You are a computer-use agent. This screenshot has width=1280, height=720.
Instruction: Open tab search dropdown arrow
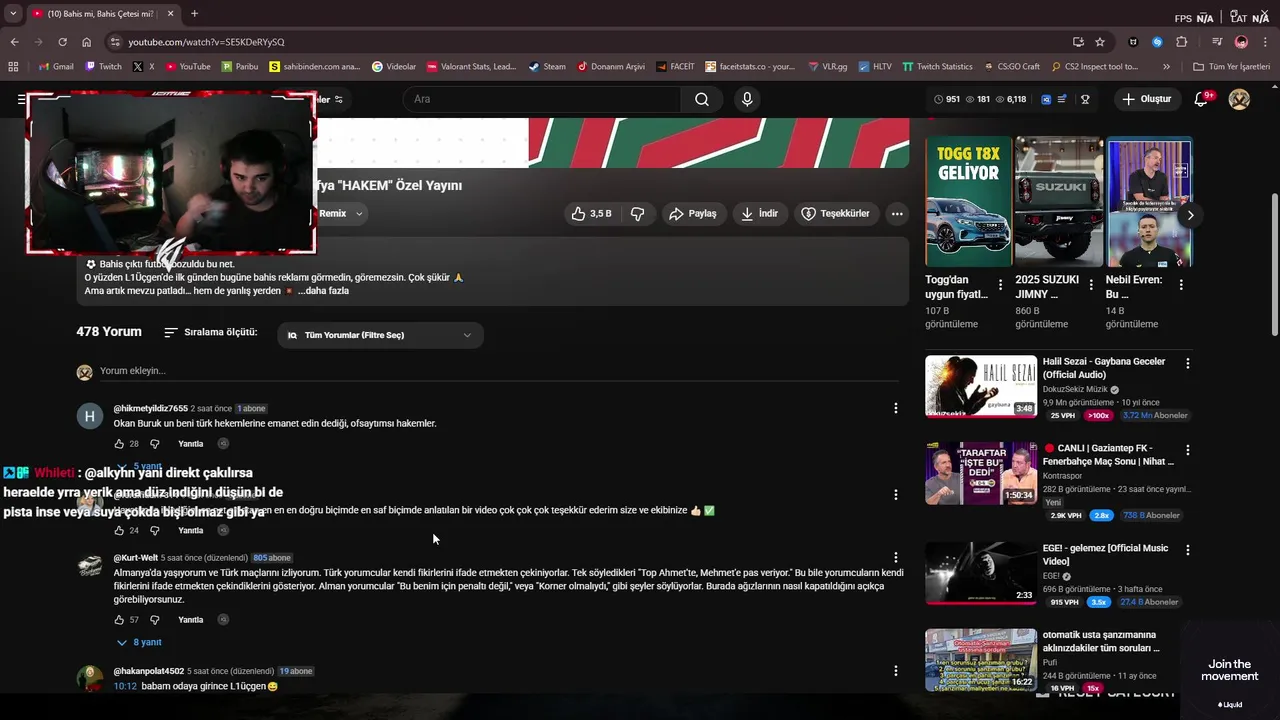[13, 14]
